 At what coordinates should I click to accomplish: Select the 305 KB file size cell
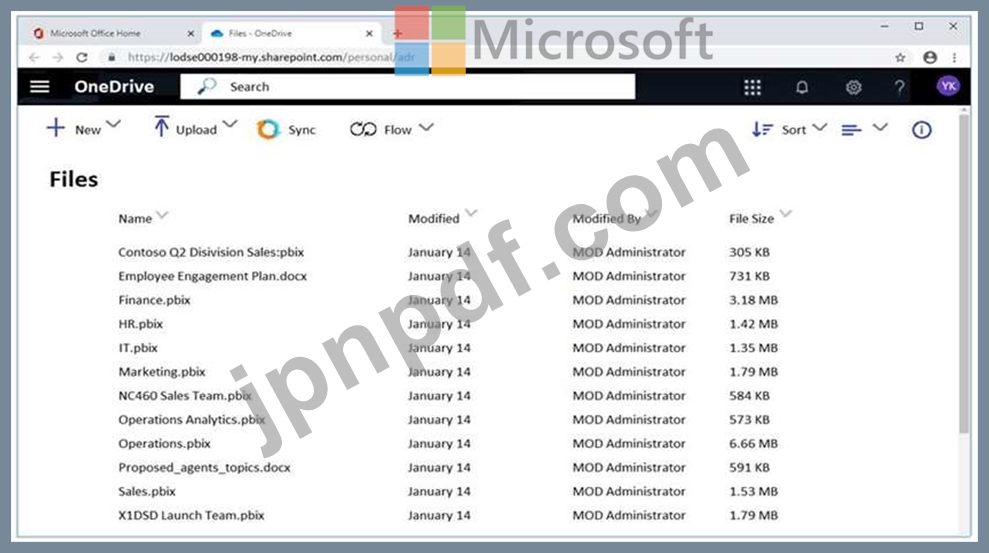click(x=749, y=252)
